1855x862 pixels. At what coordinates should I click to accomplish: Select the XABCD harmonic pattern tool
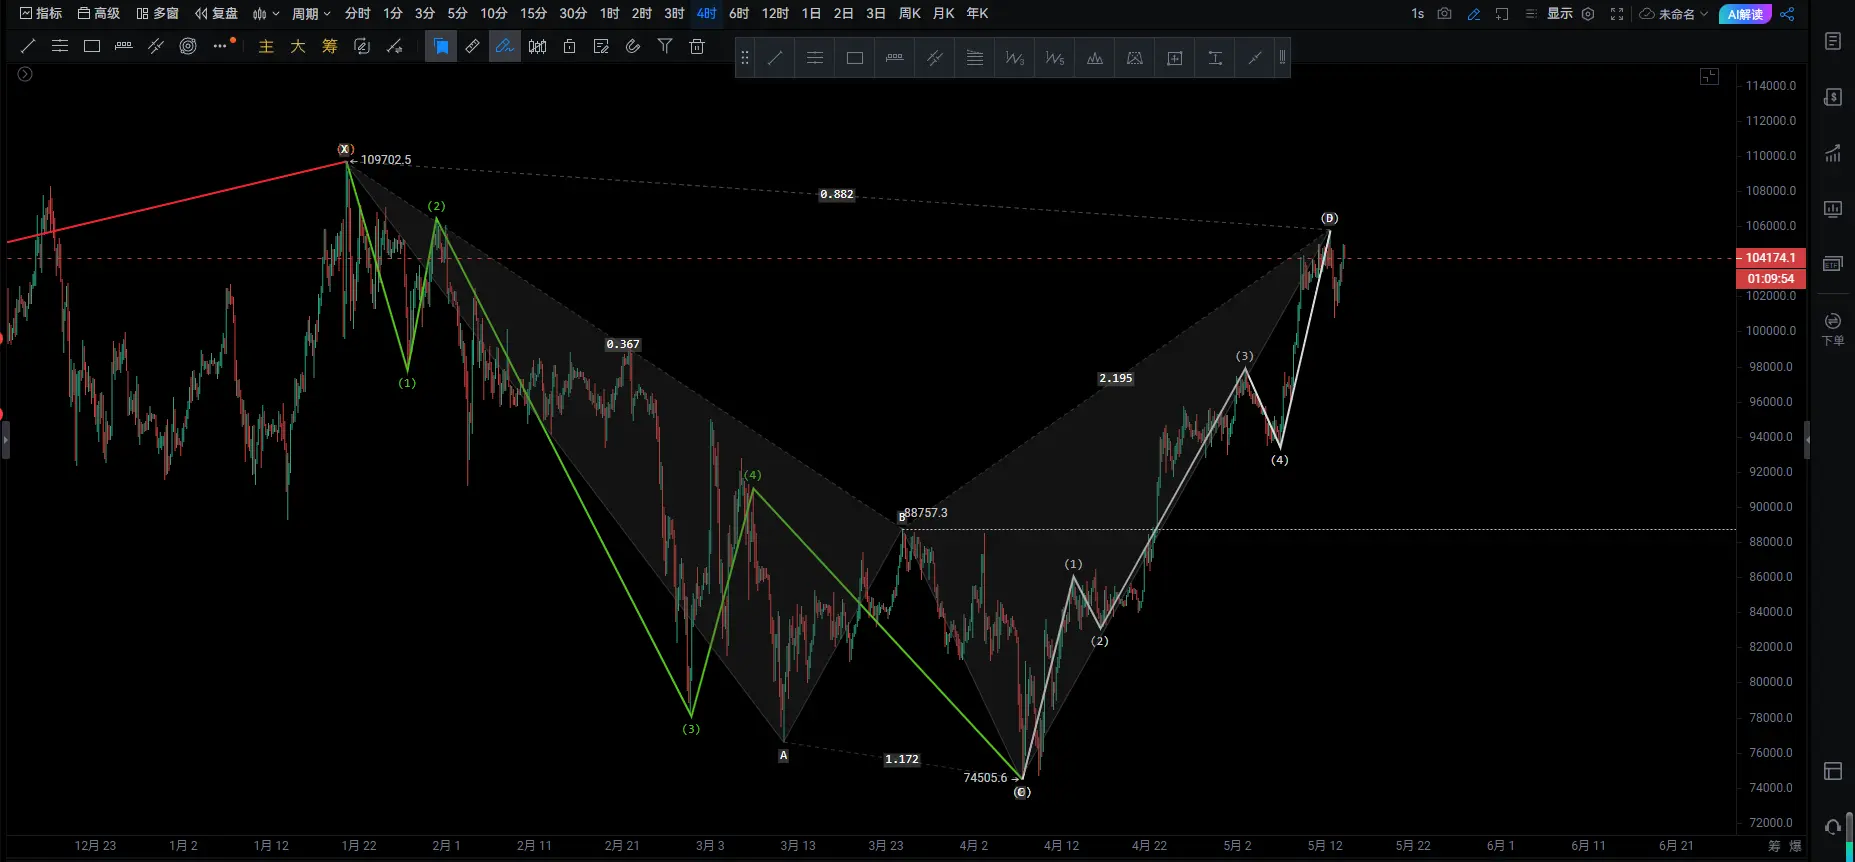coord(1135,58)
